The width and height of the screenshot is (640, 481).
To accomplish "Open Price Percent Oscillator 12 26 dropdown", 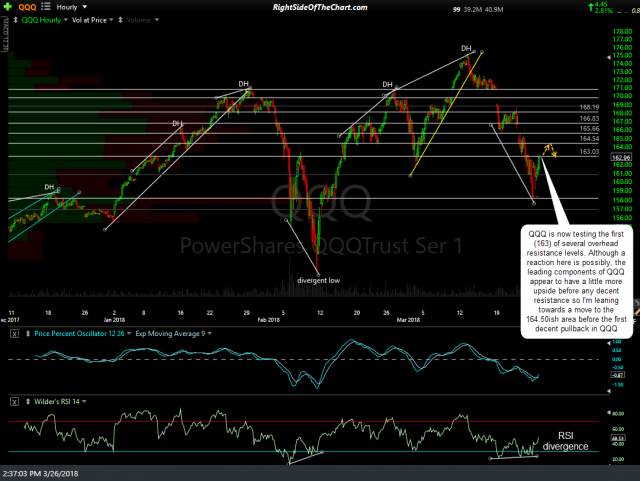I will pyautogui.click(x=129, y=334).
